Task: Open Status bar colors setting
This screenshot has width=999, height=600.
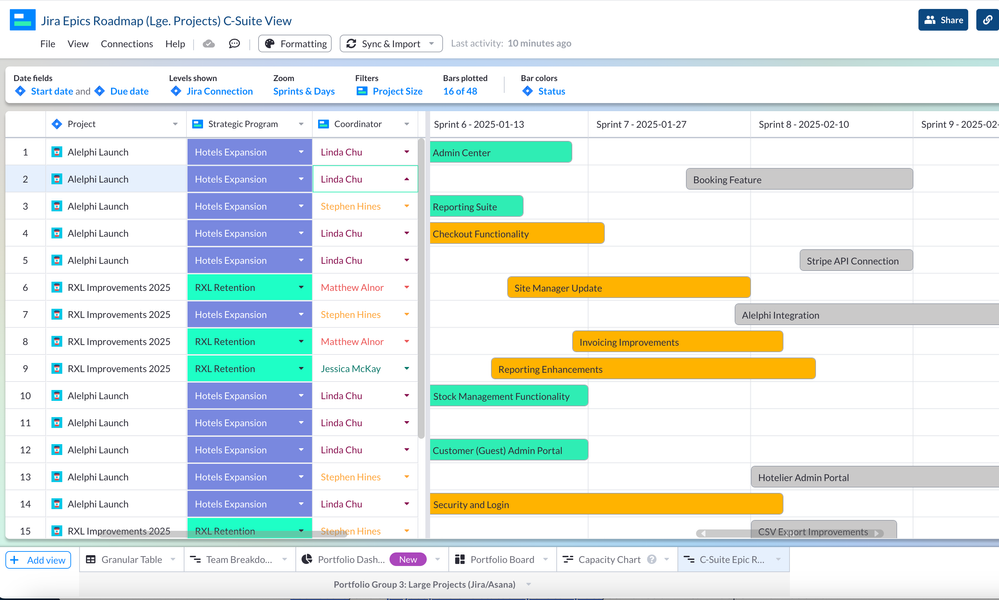Action: (x=545, y=90)
